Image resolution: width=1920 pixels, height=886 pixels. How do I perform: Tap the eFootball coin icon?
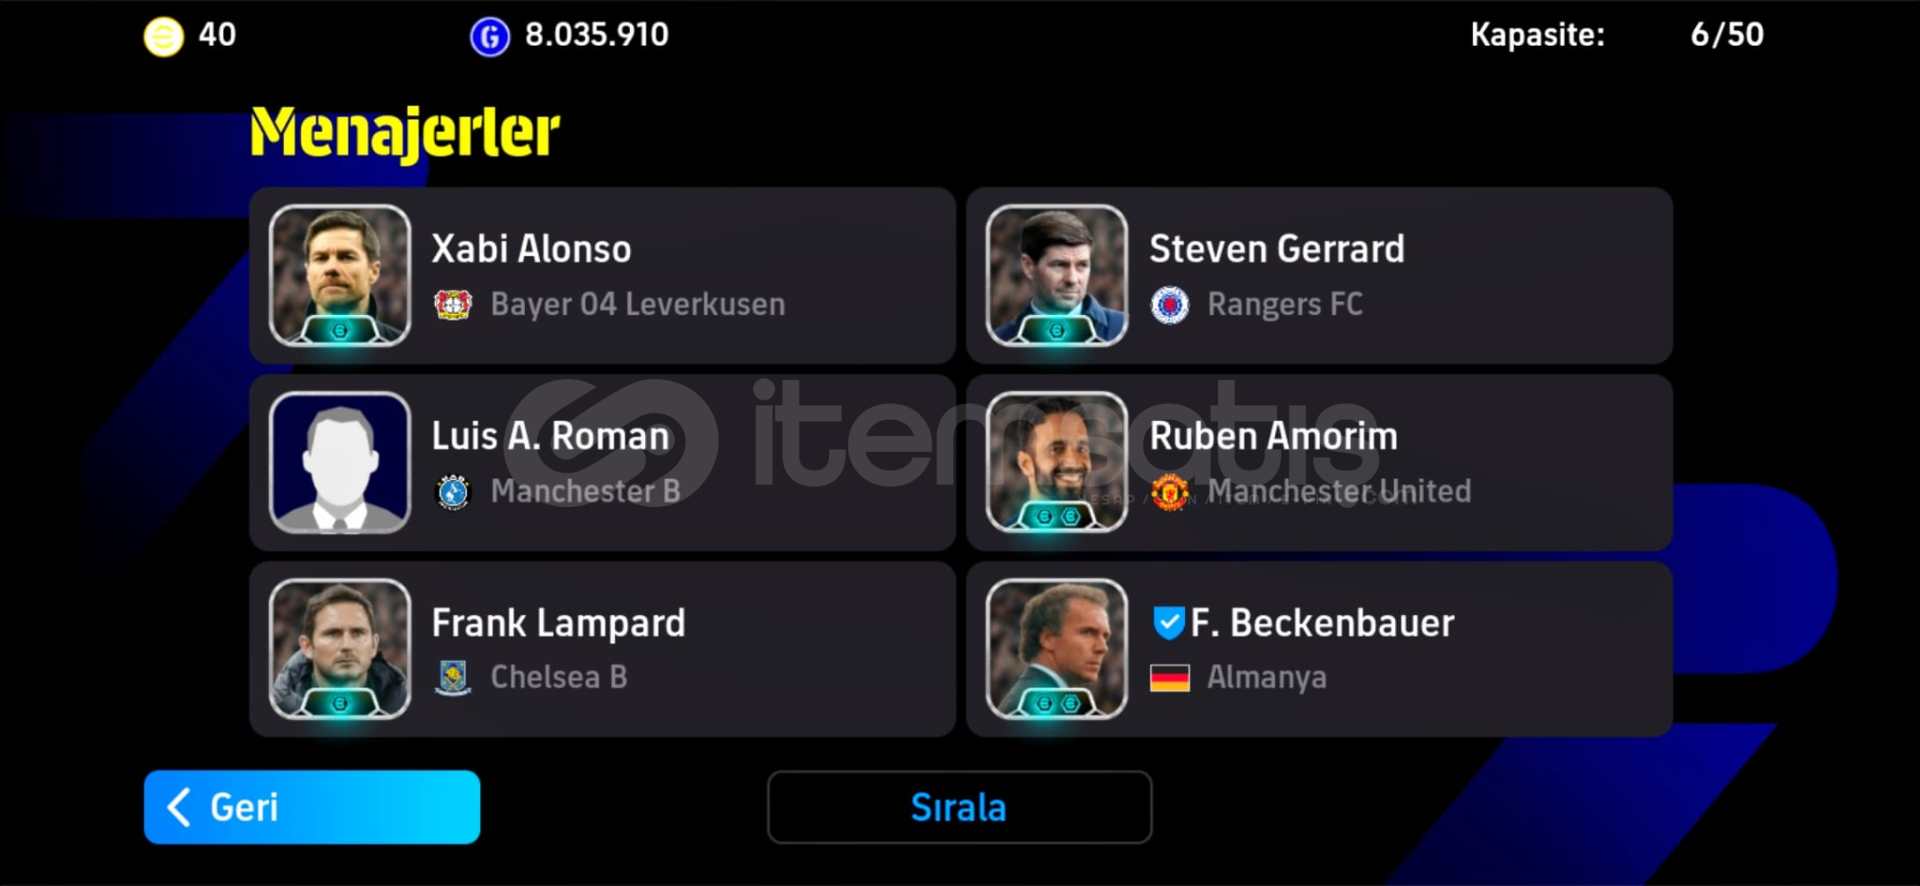[164, 37]
